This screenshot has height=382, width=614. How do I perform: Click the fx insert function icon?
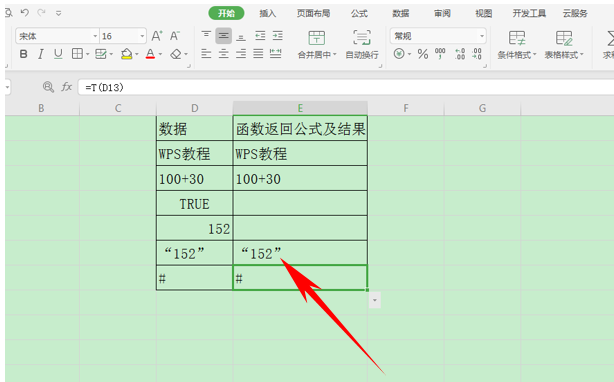67,87
